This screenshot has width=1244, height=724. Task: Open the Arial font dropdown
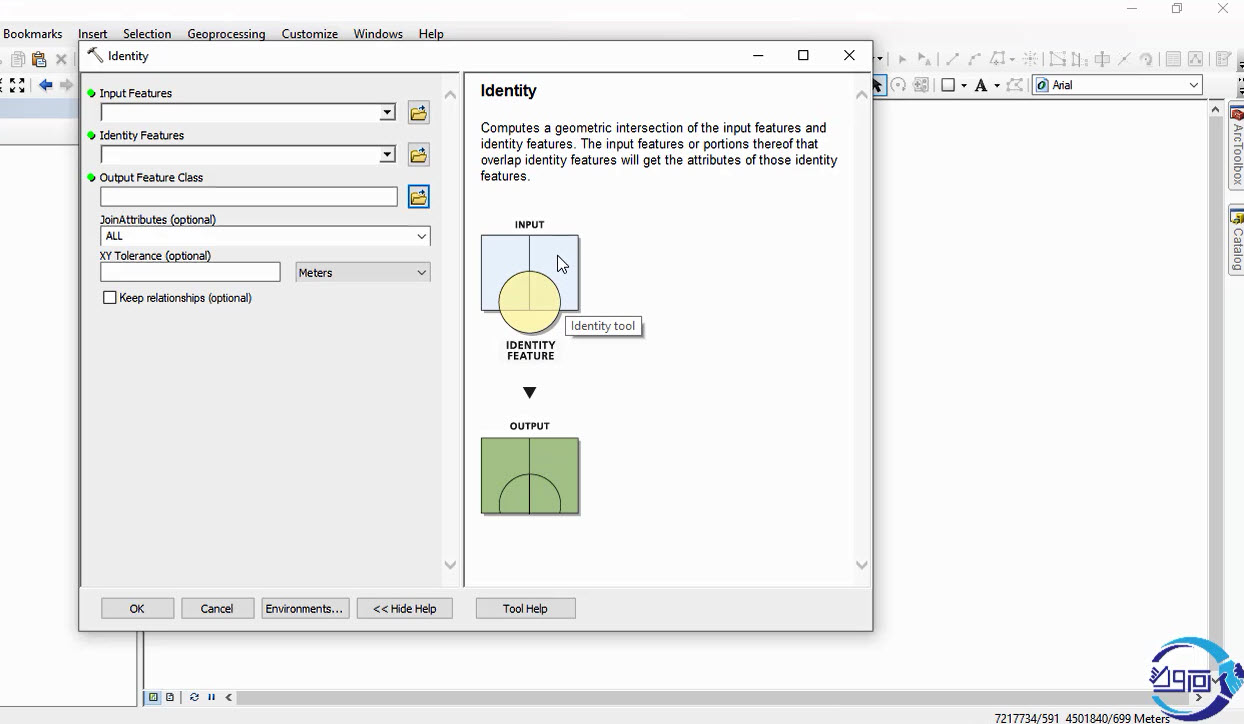tap(1193, 85)
